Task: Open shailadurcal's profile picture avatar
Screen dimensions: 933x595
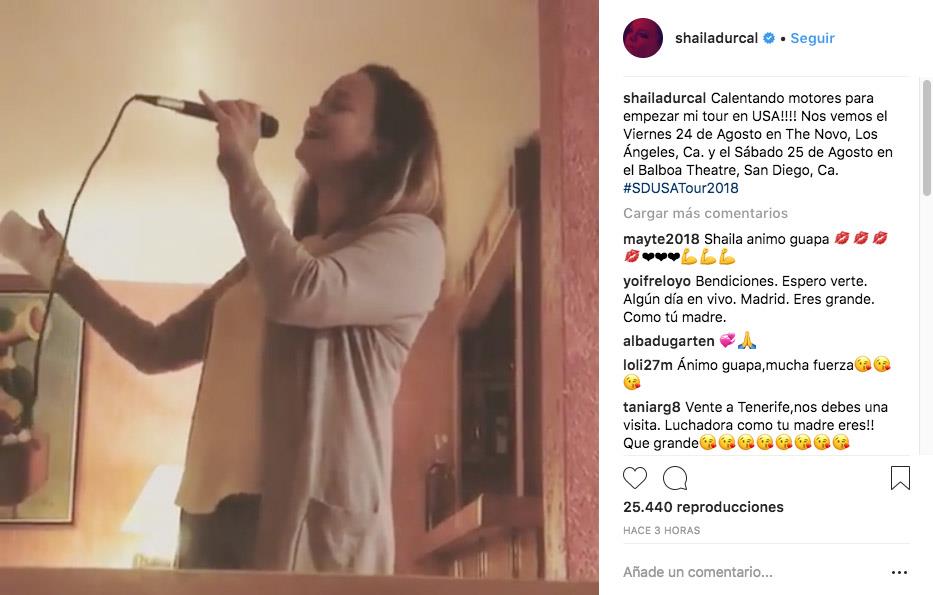Action: click(643, 38)
